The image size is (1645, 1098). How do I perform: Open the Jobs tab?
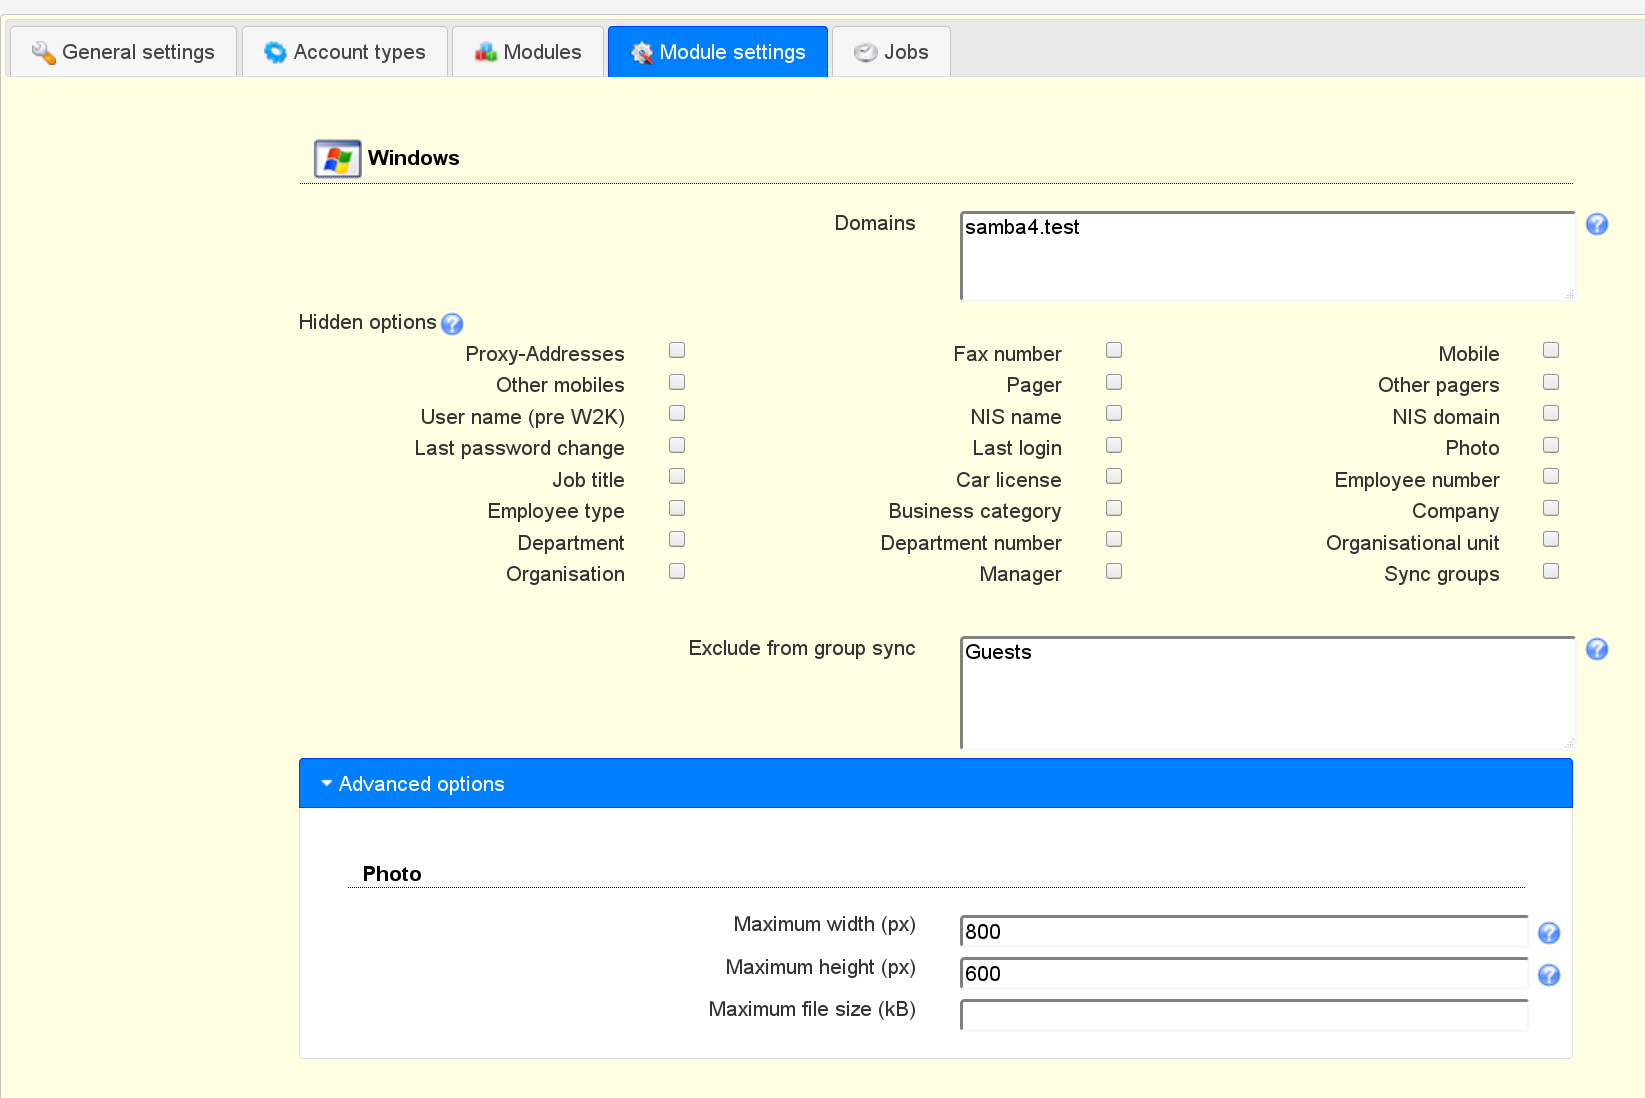tap(891, 52)
